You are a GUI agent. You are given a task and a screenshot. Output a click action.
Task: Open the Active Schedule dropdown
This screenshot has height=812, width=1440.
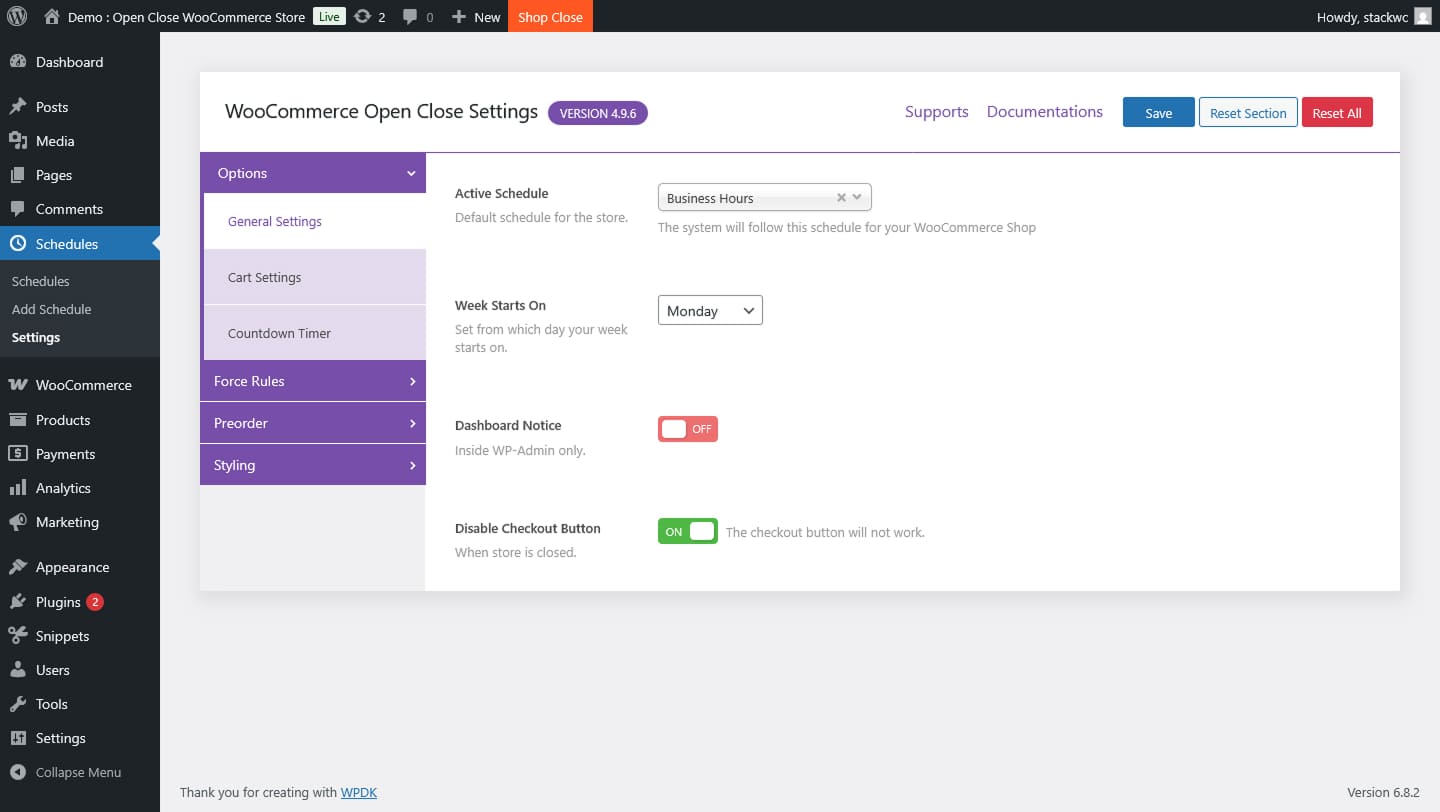[765, 198]
